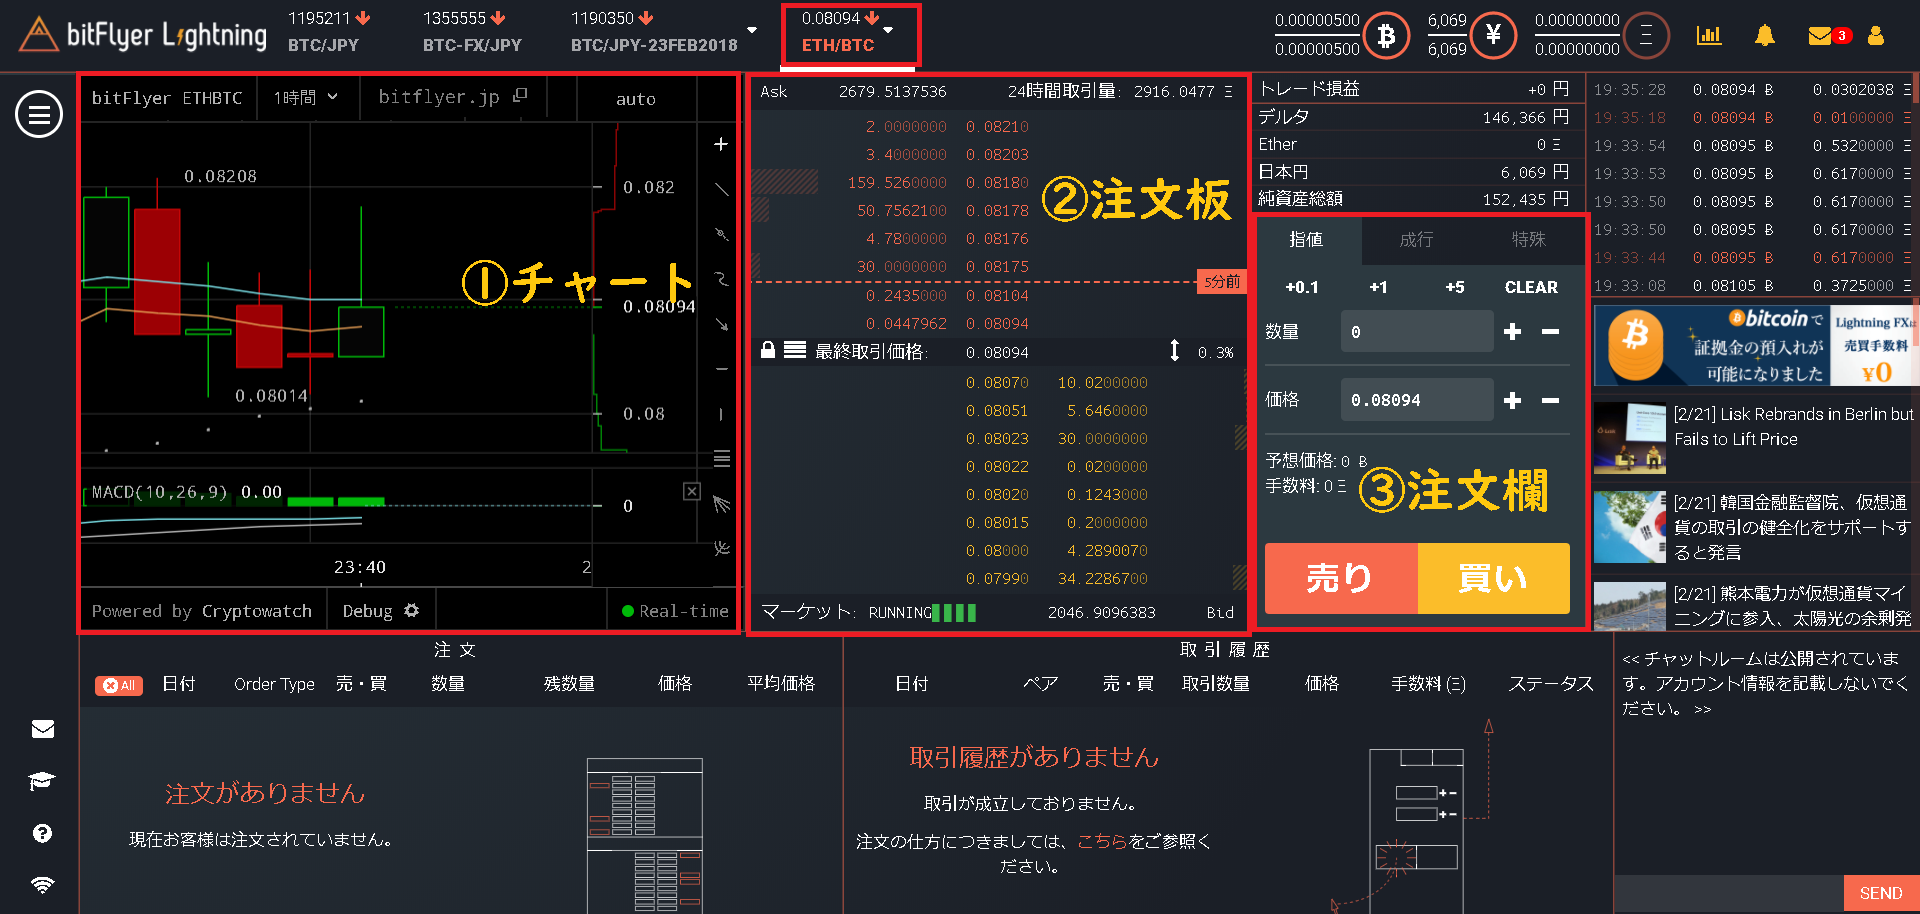Screen dimensions: 1920x914
Task: Click the 売り sell button
Action: 1341,578
